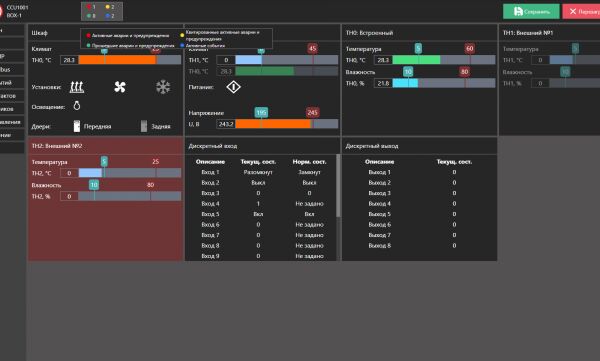Click Текущ. сост. header in Дискретный вход
600x361 pixels.
pyautogui.click(x=258, y=162)
